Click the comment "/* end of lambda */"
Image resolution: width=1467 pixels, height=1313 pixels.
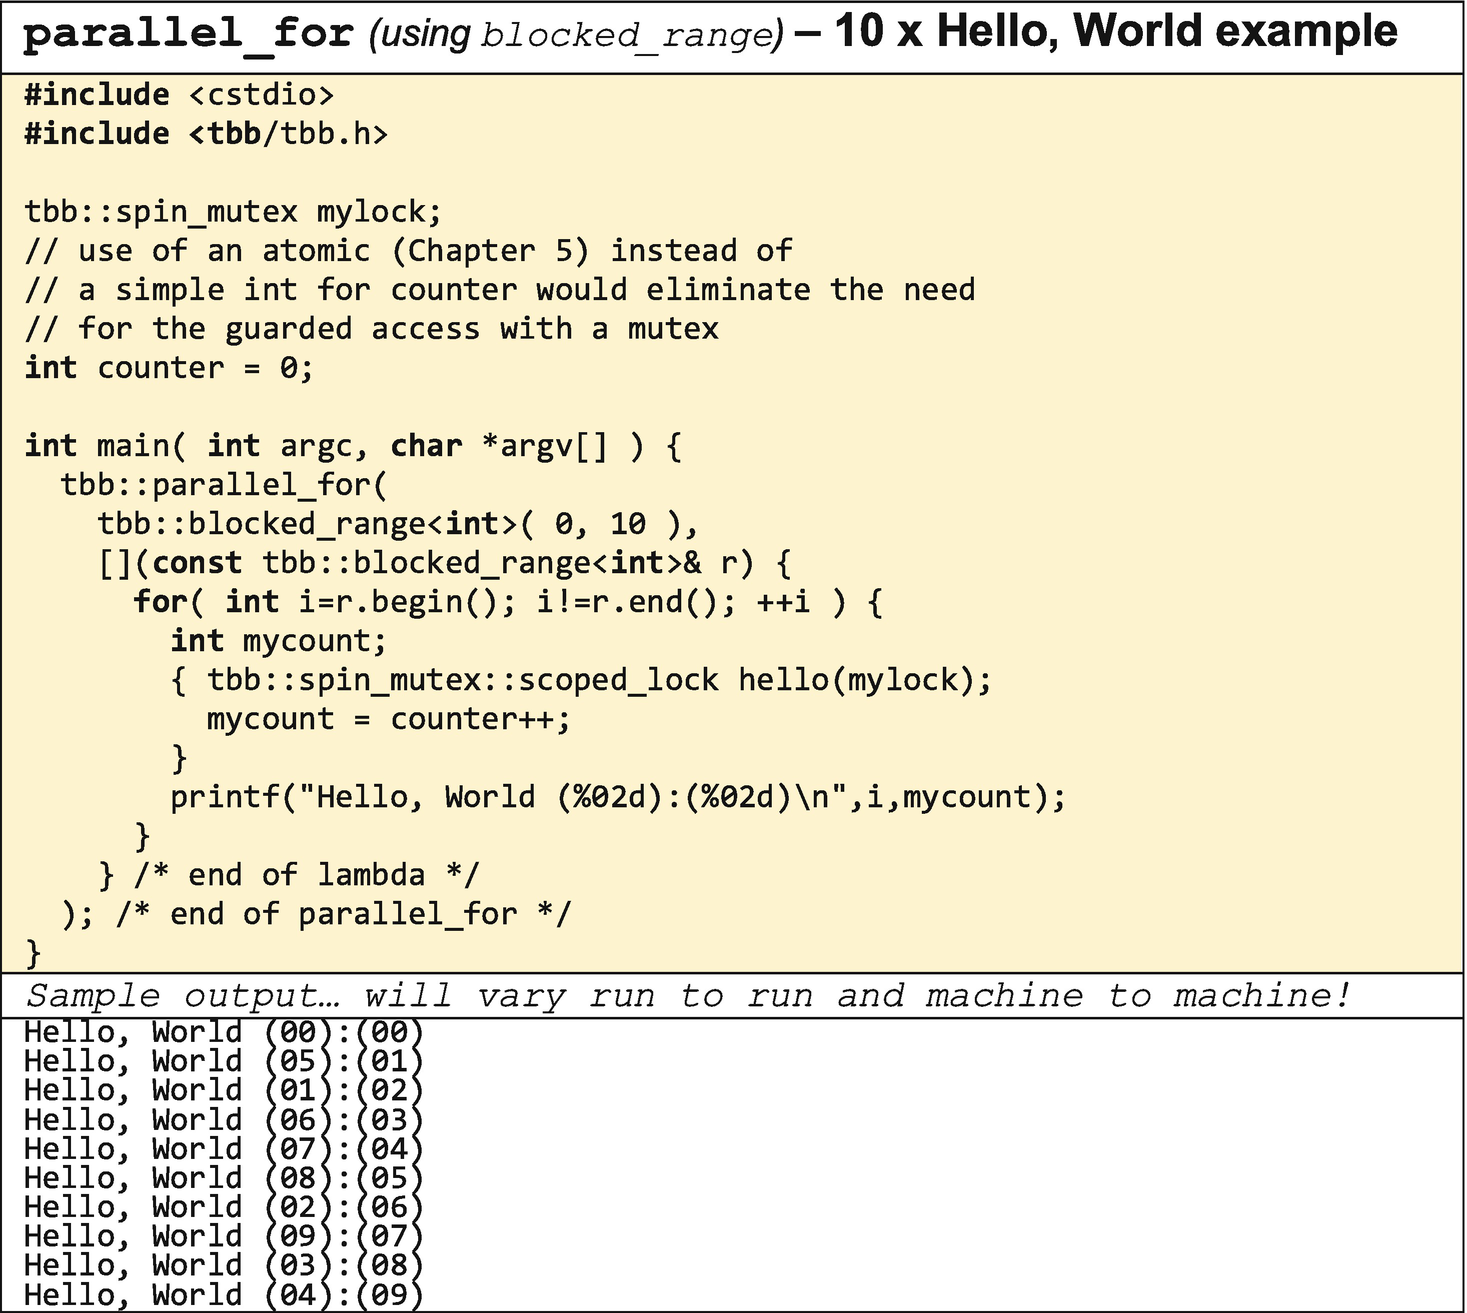click(307, 875)
